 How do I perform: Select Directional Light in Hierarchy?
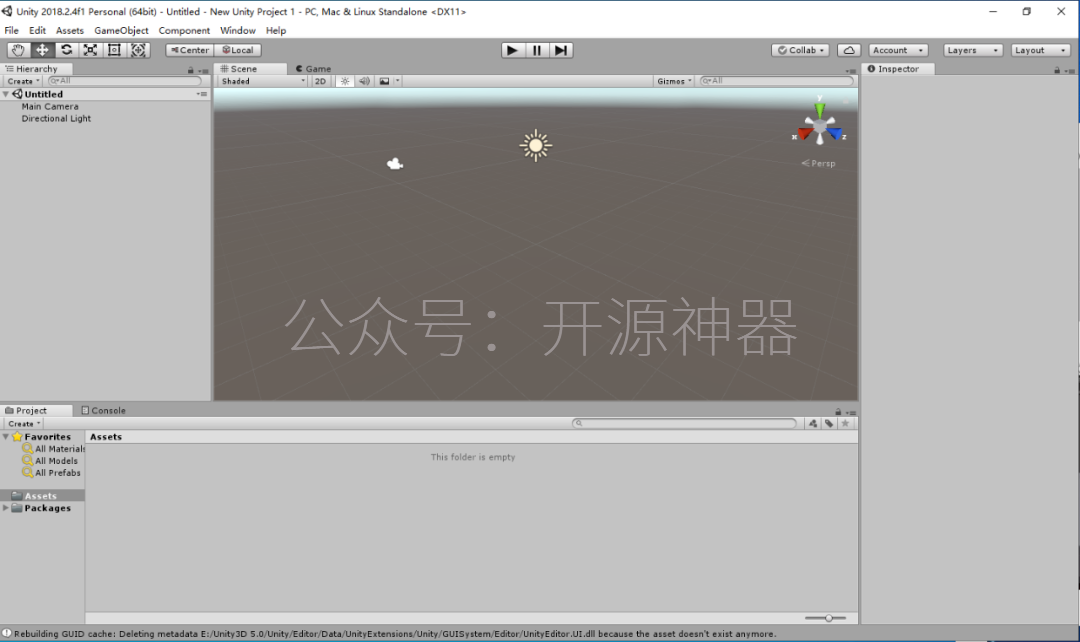tap(56, 118)
